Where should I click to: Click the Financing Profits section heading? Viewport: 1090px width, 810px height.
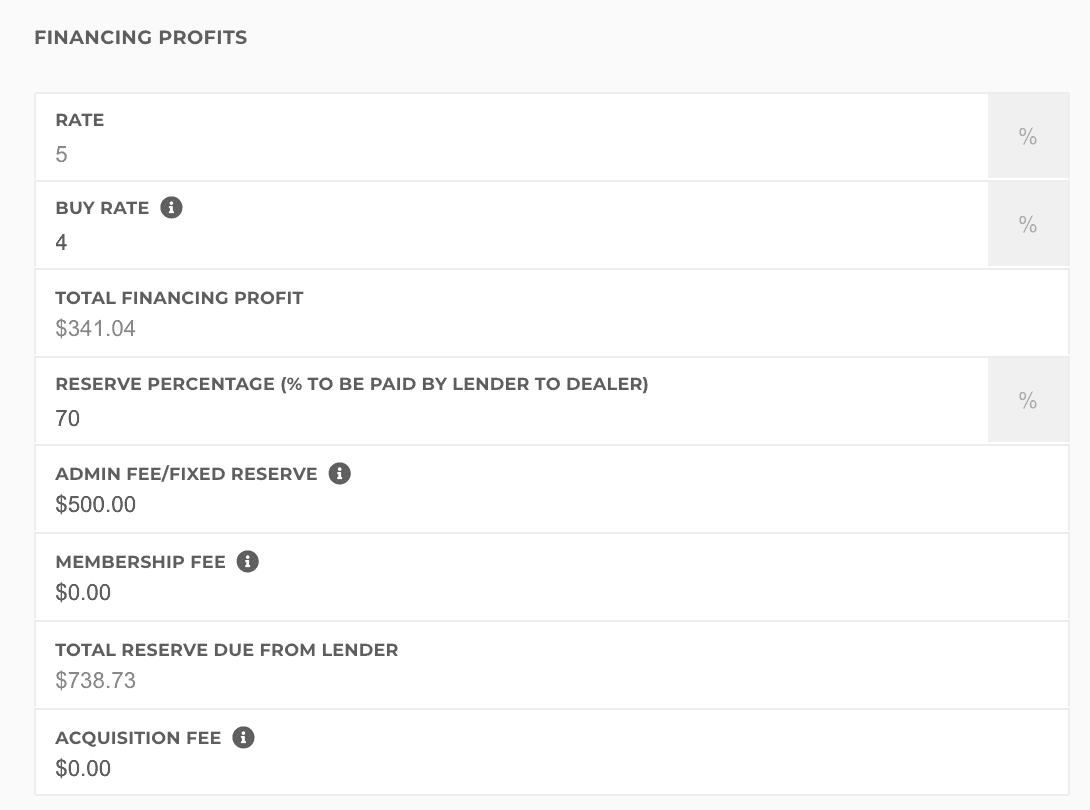[141, 38]
